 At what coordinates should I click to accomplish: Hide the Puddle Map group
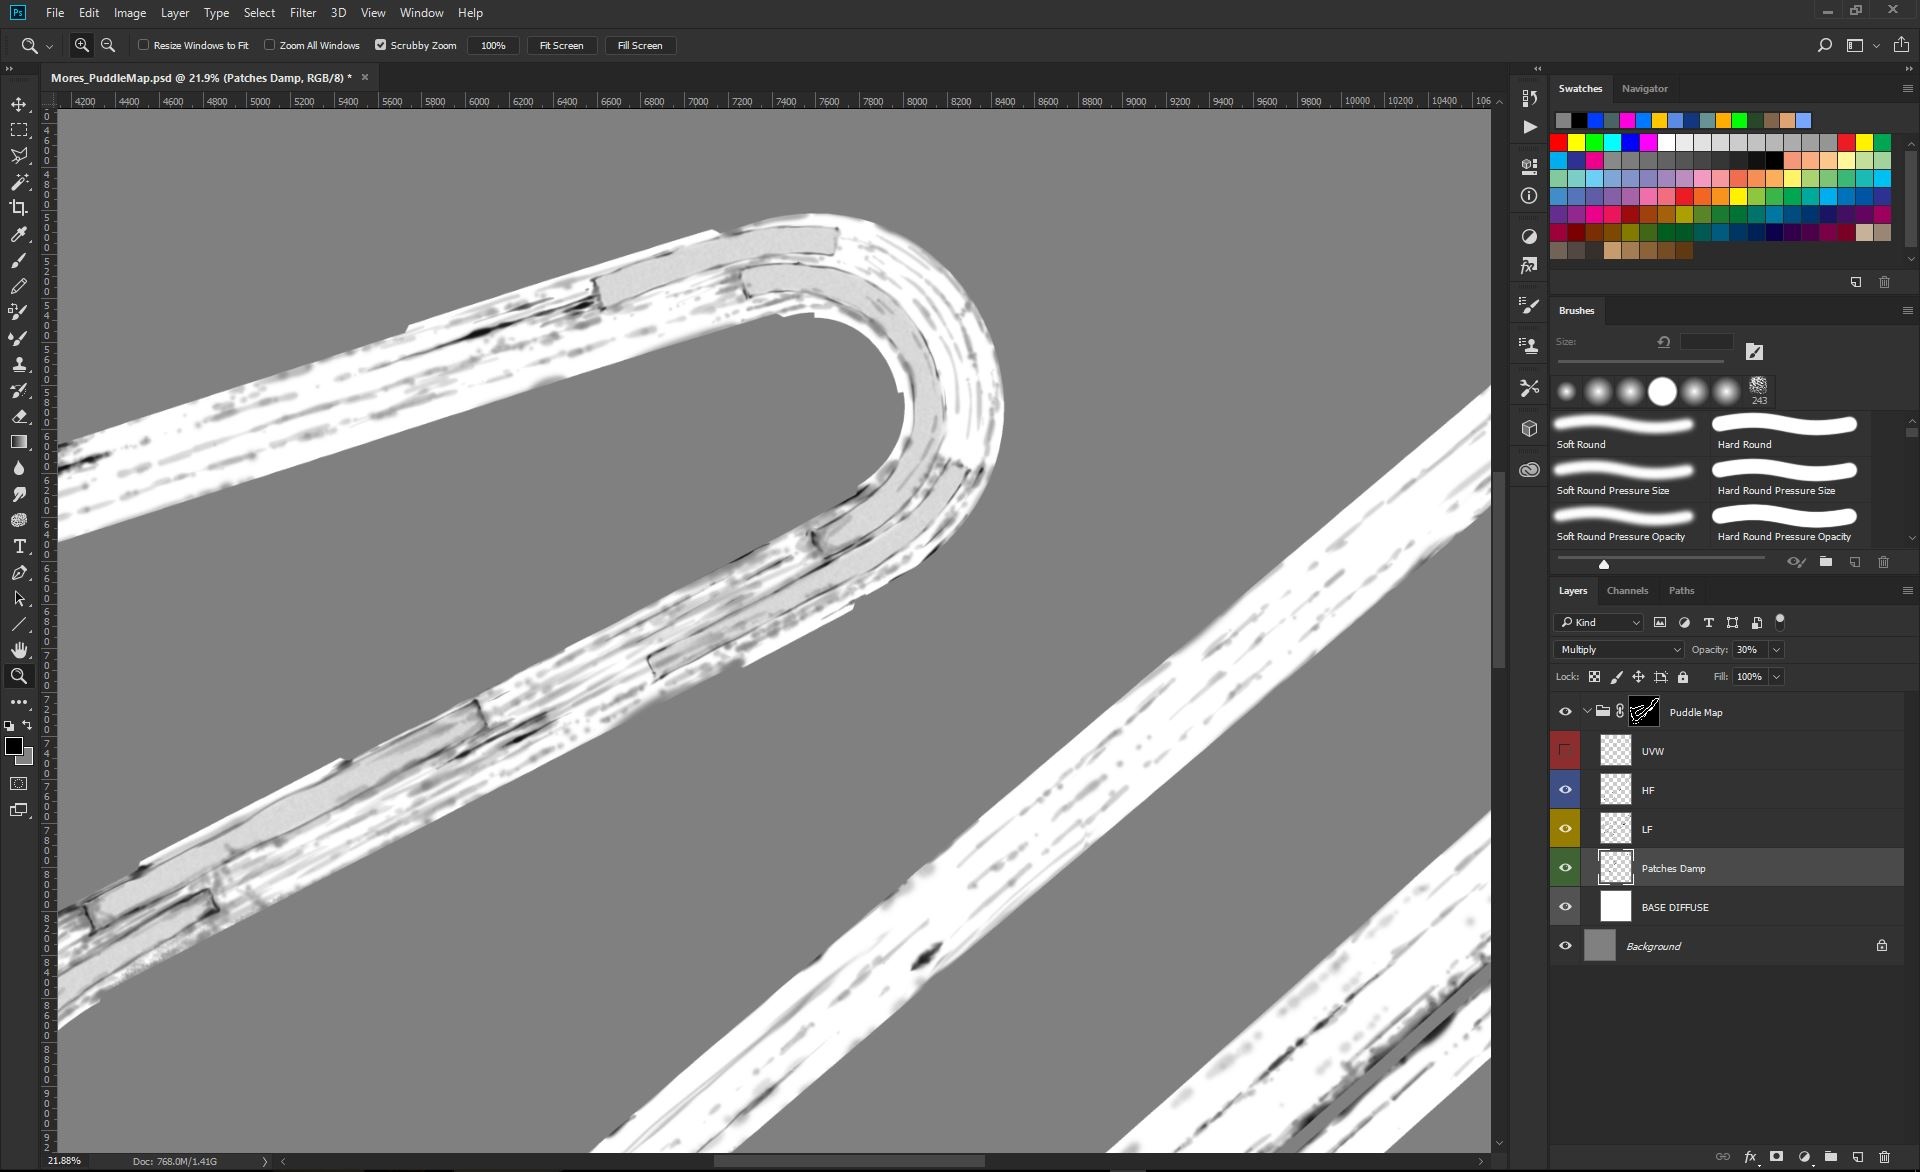[x=1565, y=712]
